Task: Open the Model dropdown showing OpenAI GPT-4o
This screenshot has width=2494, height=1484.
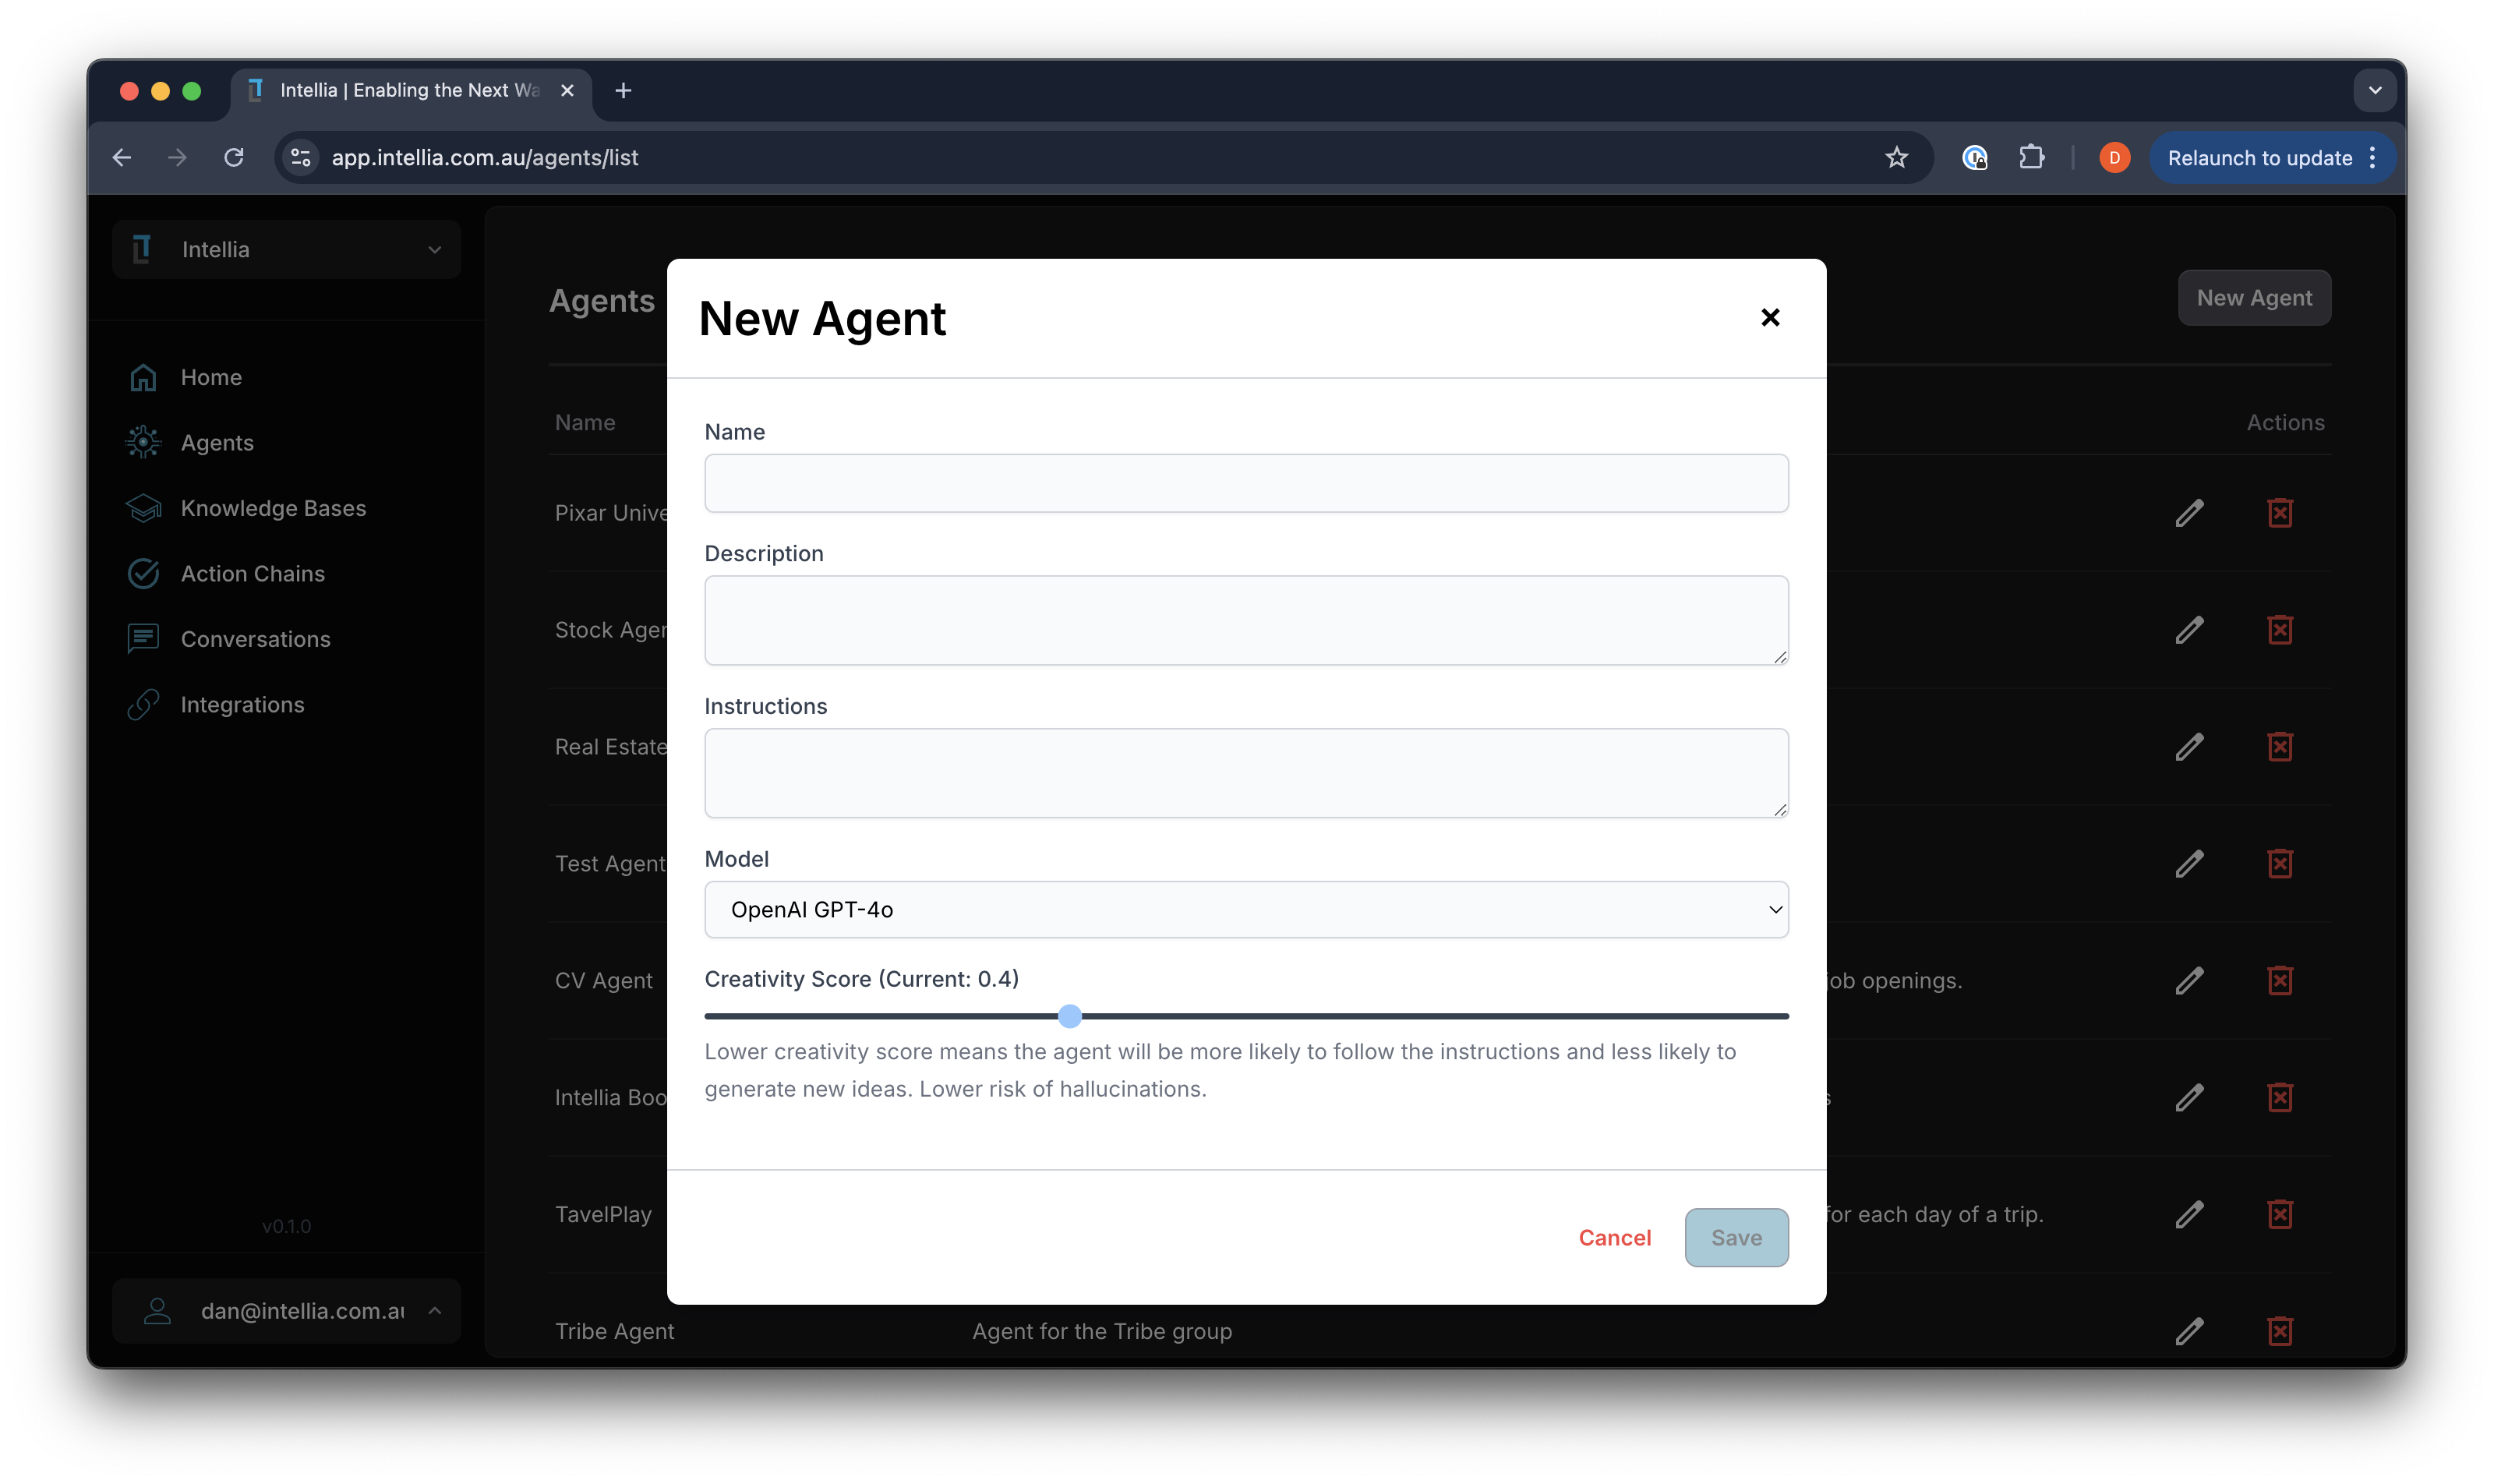Action: point(1246,909)
